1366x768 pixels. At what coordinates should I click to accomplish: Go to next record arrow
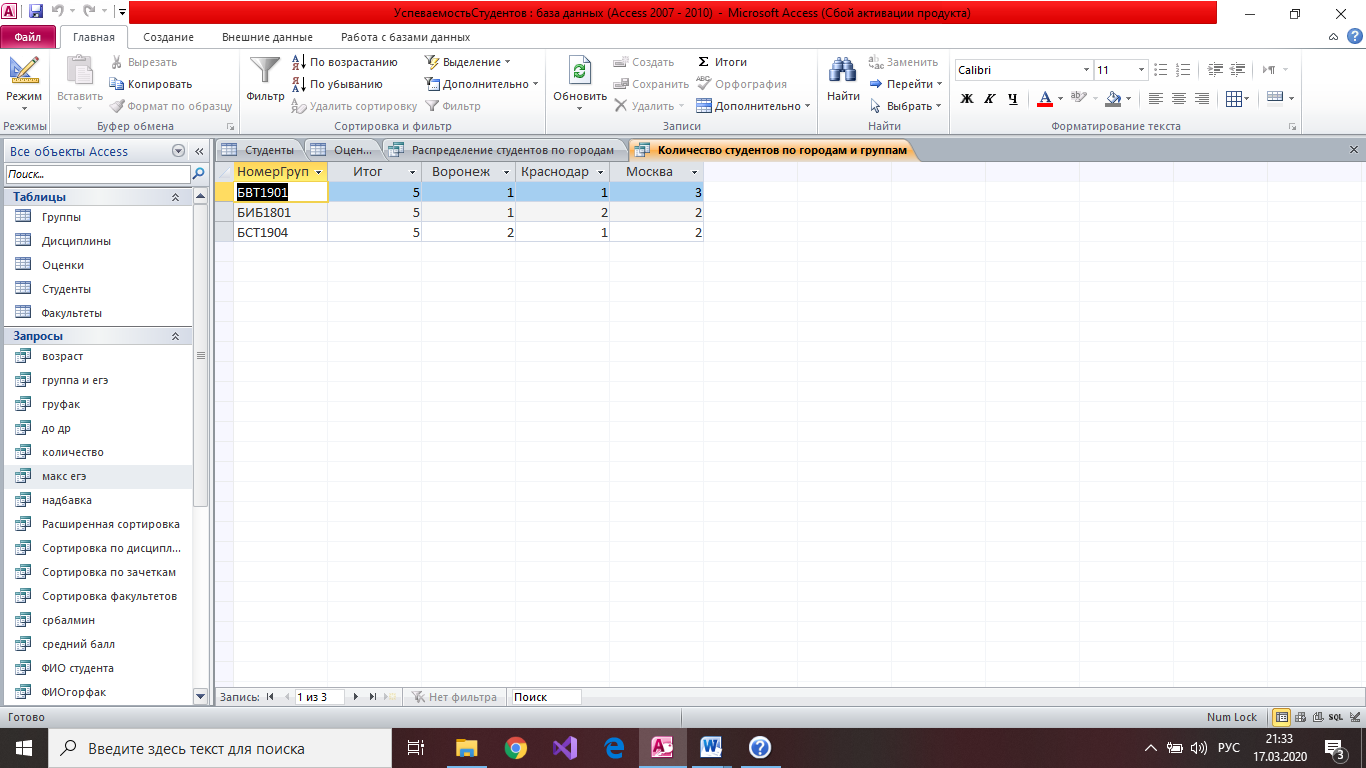pyautogui.click(x=356, y=697)
